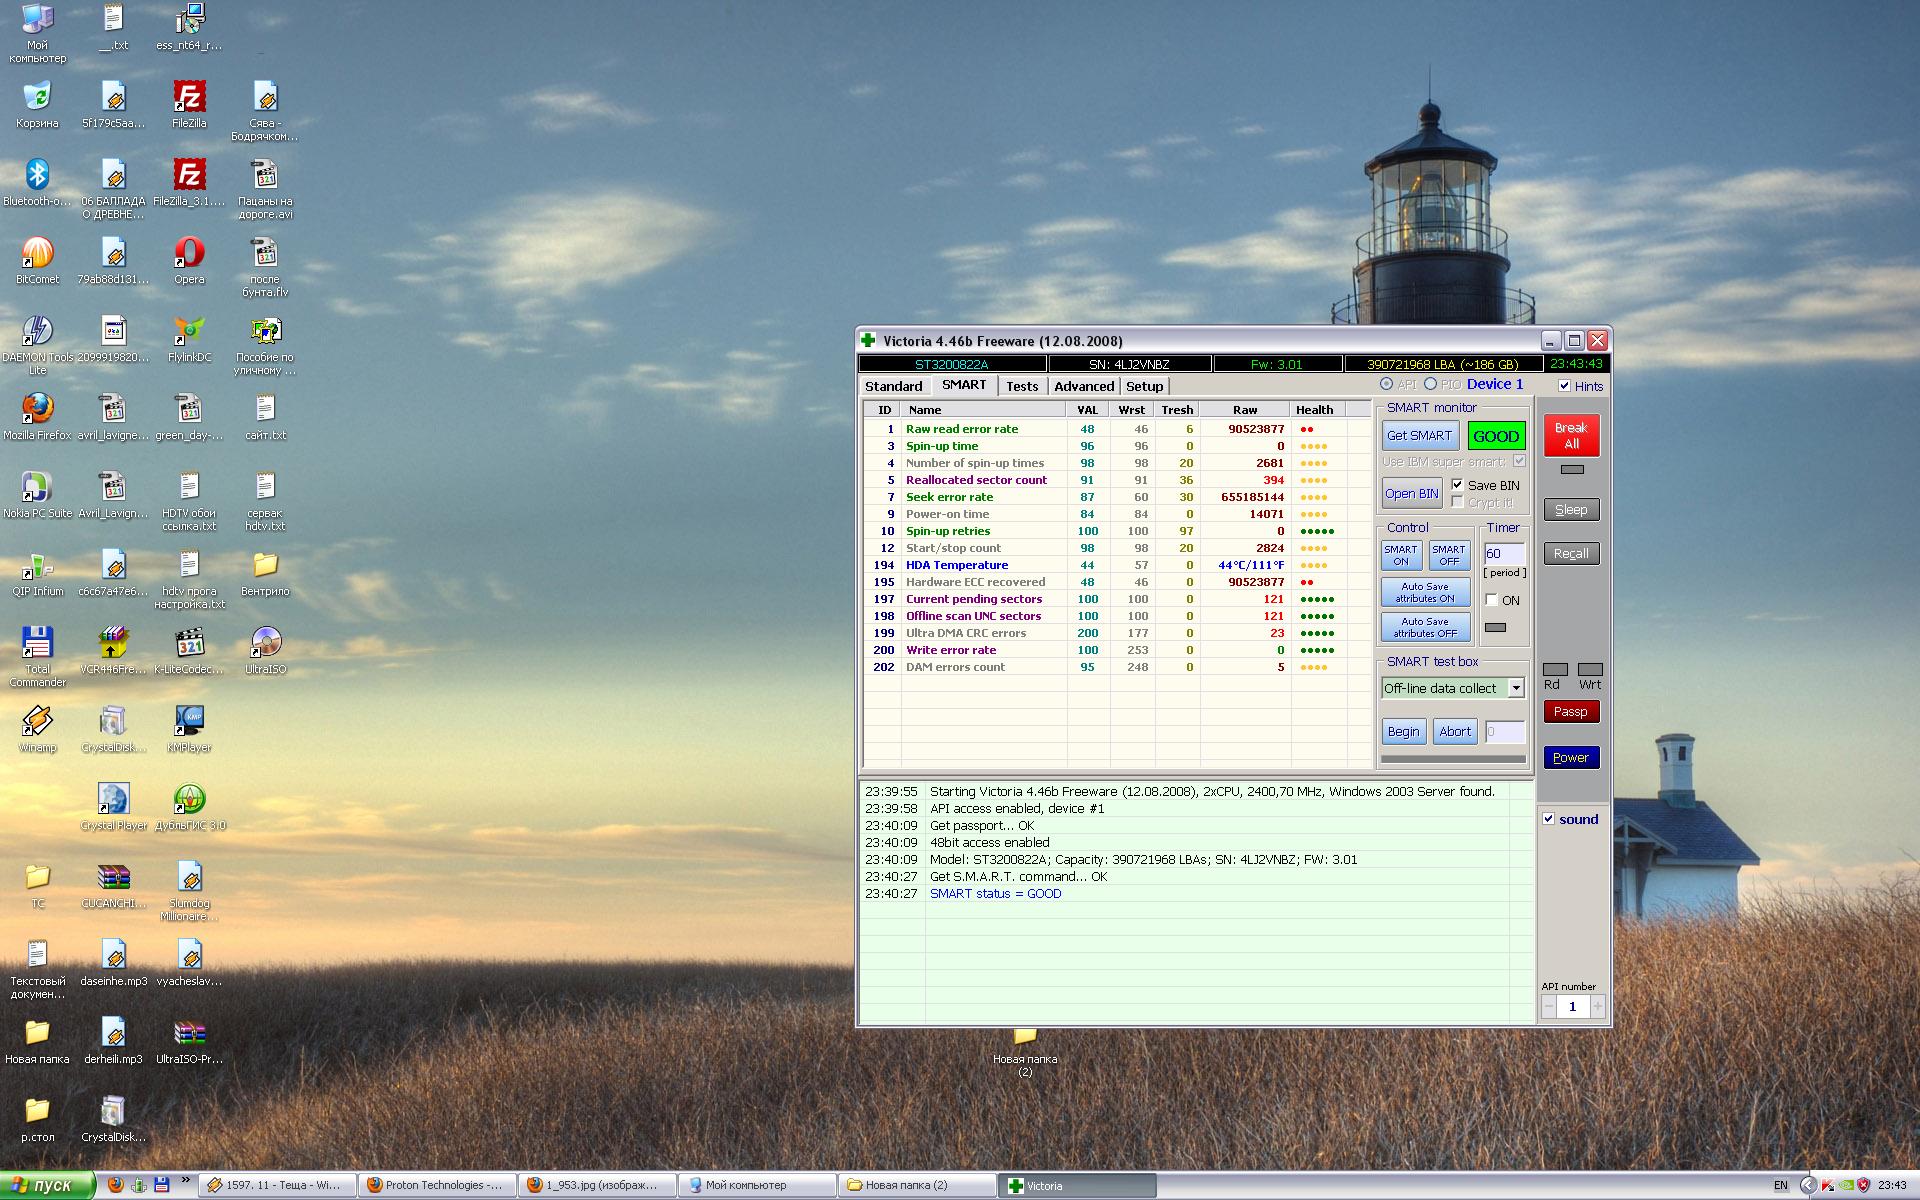Click the Timer period input field

tap(1503, 554)
